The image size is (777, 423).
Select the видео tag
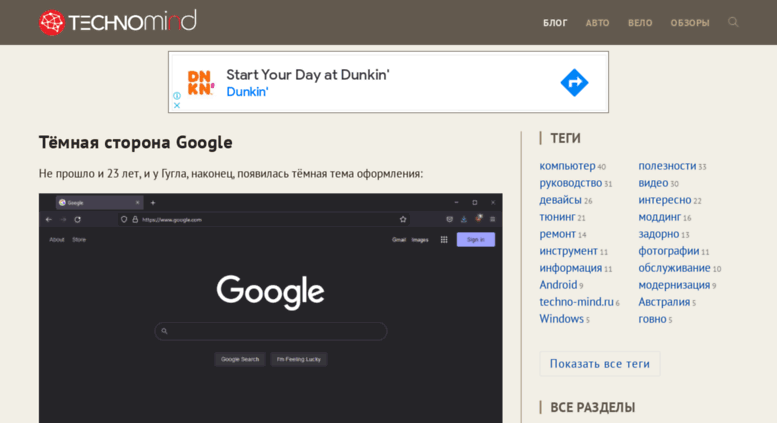pos(653,183)
